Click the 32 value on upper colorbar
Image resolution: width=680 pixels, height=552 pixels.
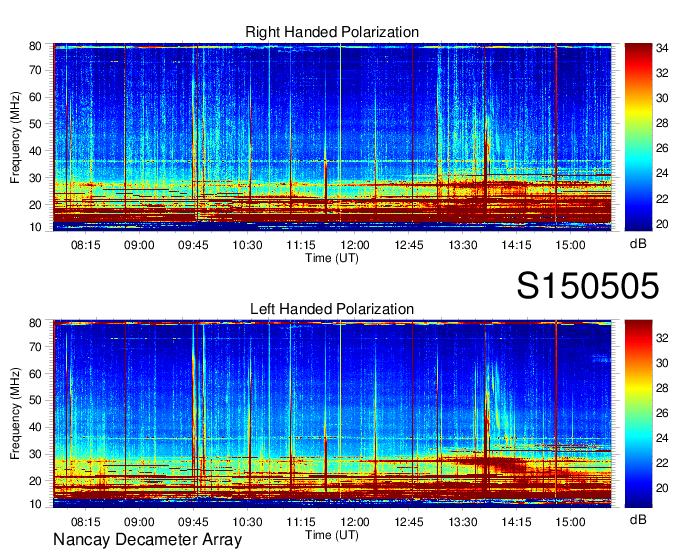[x=662, y=73]
